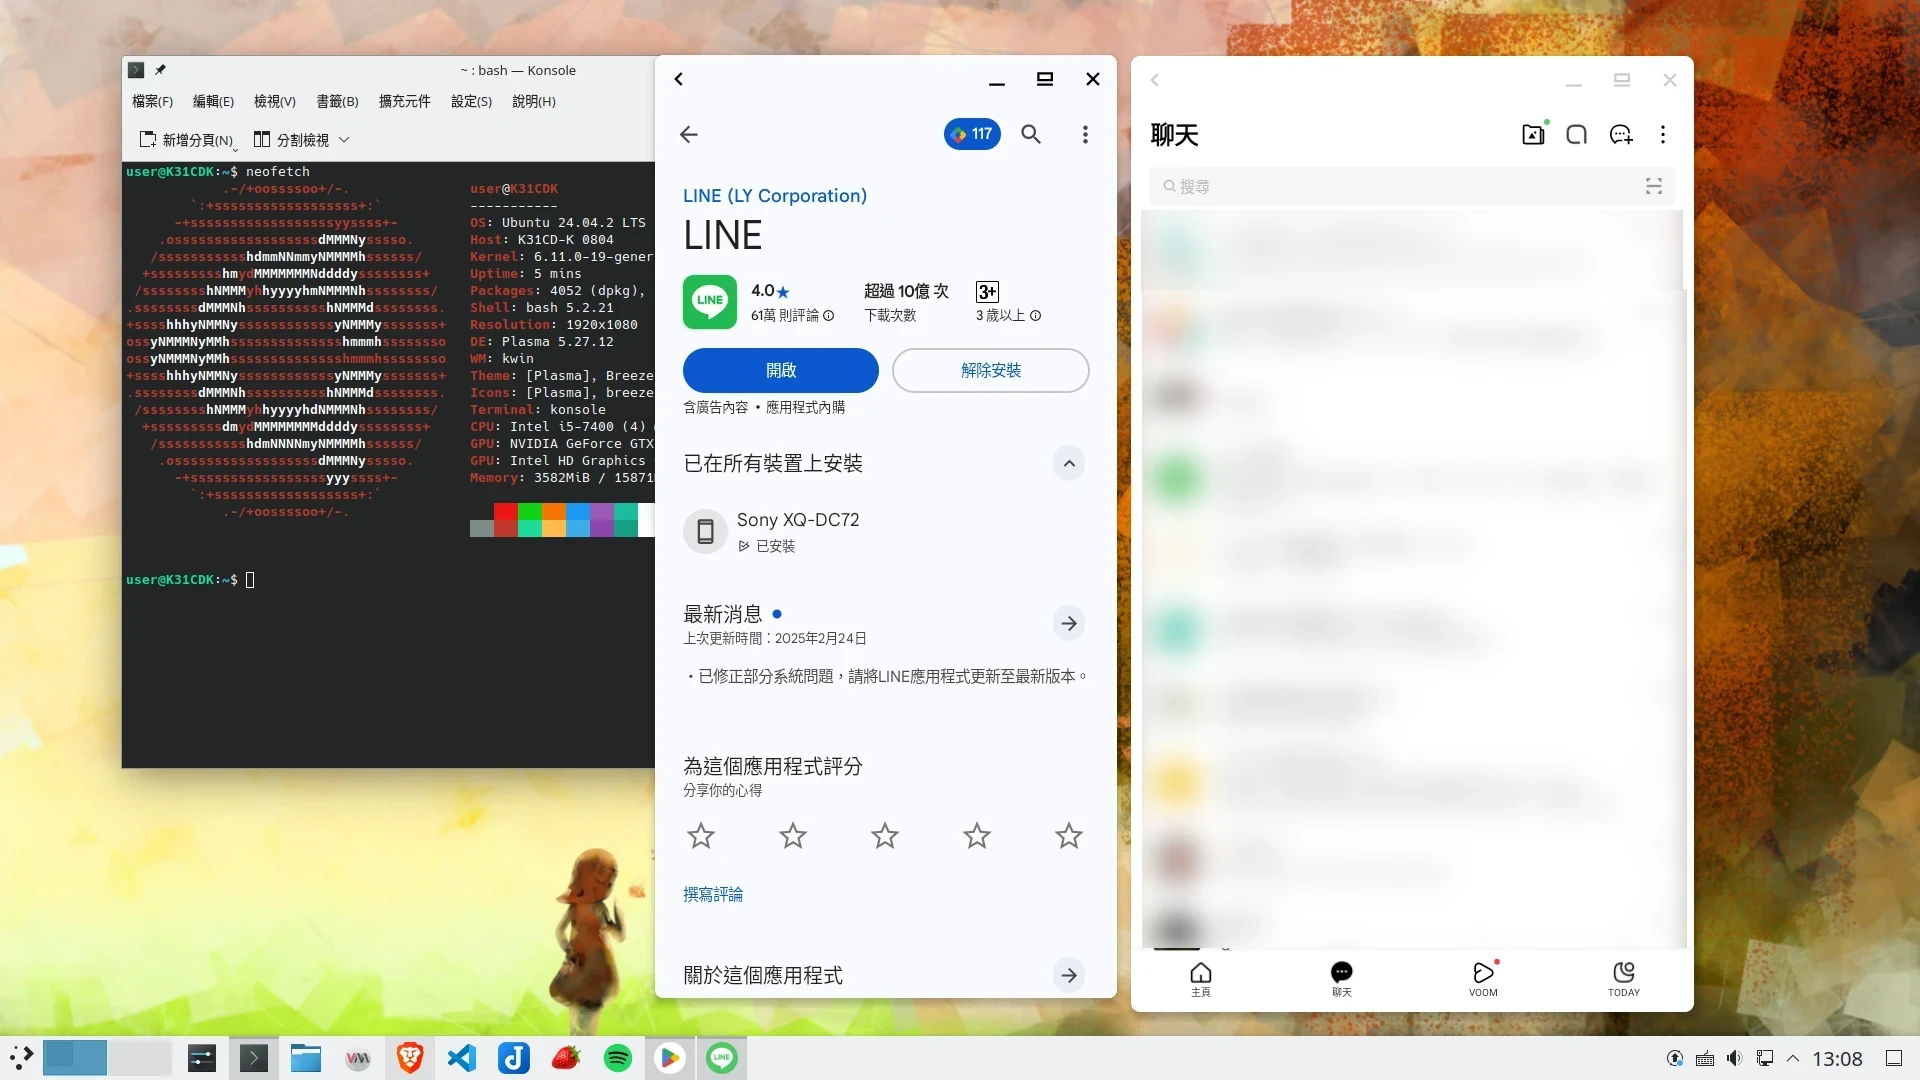Tap the QR scan icon in search bar

tap(1653, 186)
